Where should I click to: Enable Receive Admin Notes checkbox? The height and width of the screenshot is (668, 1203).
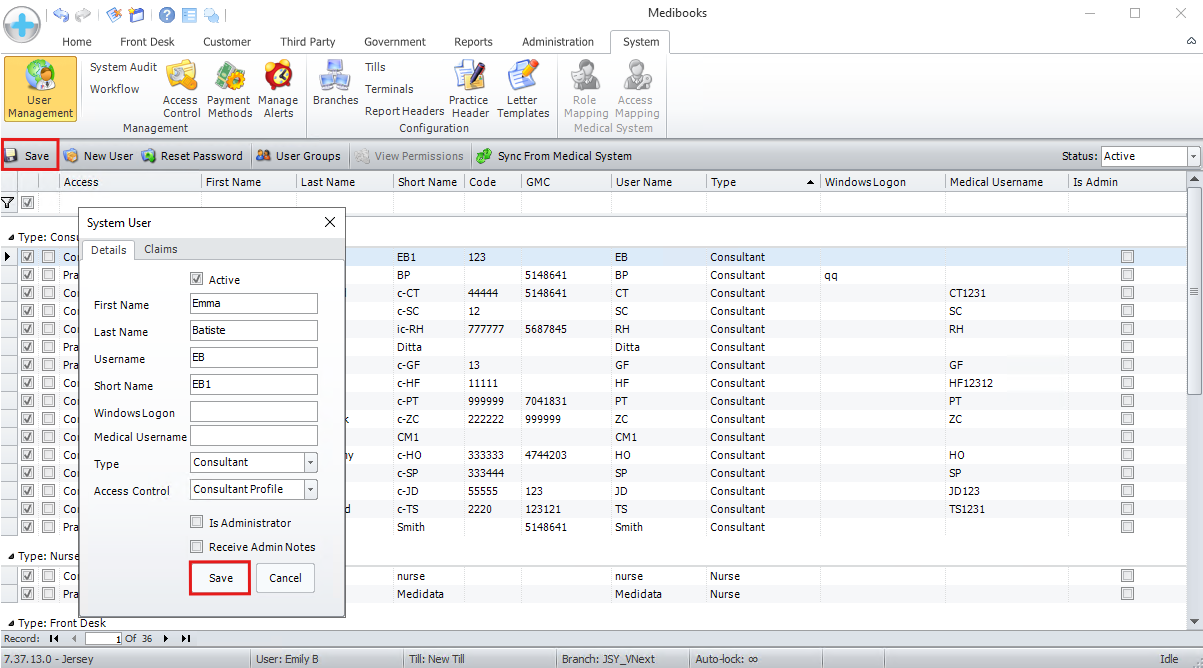click(x=197, y=547)
